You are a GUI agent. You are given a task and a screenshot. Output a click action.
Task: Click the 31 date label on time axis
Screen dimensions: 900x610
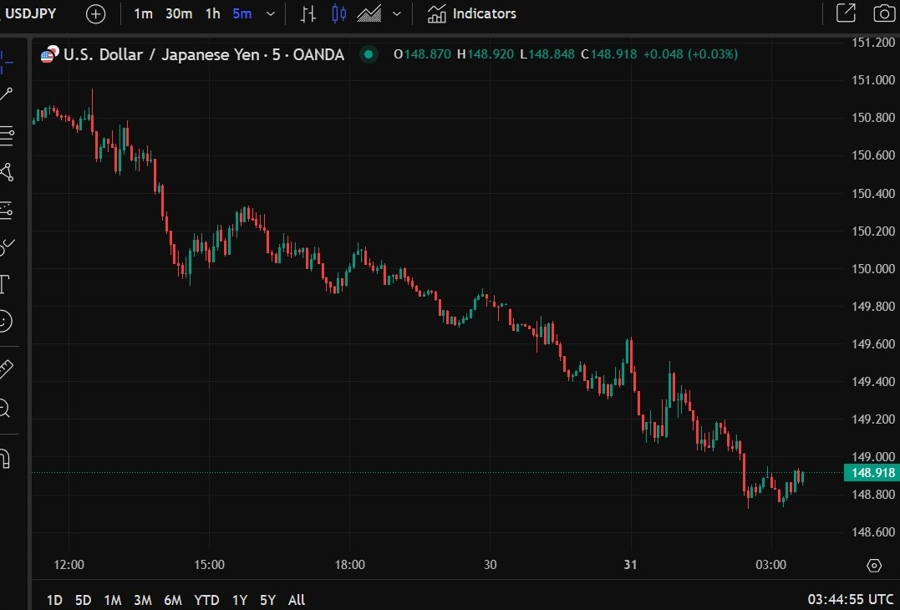630,565
